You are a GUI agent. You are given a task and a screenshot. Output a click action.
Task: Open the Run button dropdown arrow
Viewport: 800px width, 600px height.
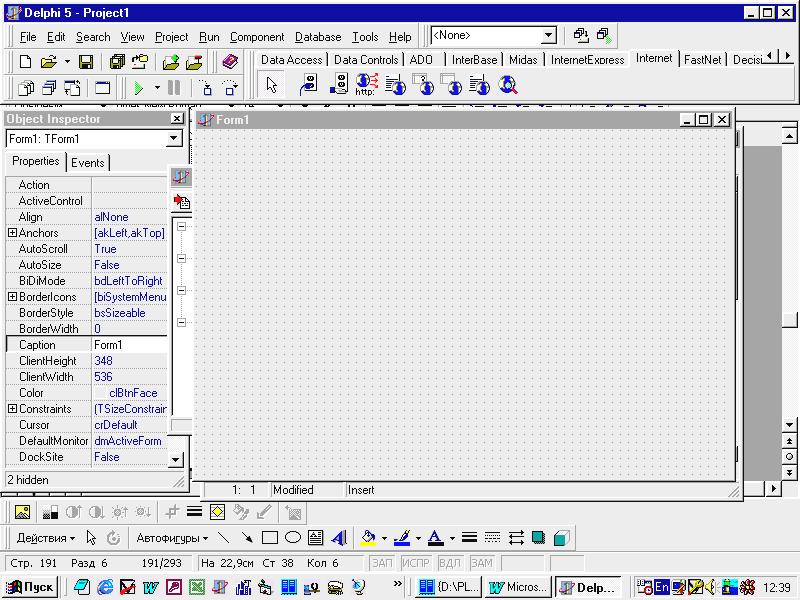pos(157,88)
